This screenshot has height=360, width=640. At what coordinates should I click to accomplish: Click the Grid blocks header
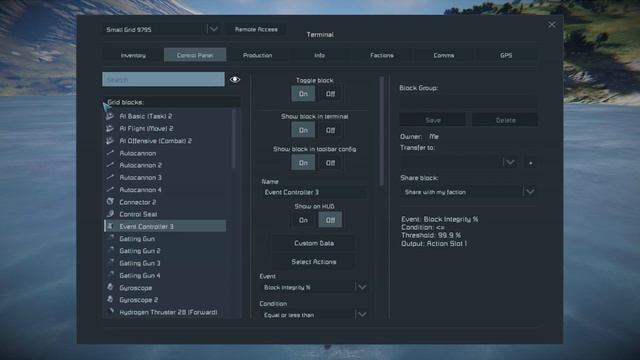(171, 102)
